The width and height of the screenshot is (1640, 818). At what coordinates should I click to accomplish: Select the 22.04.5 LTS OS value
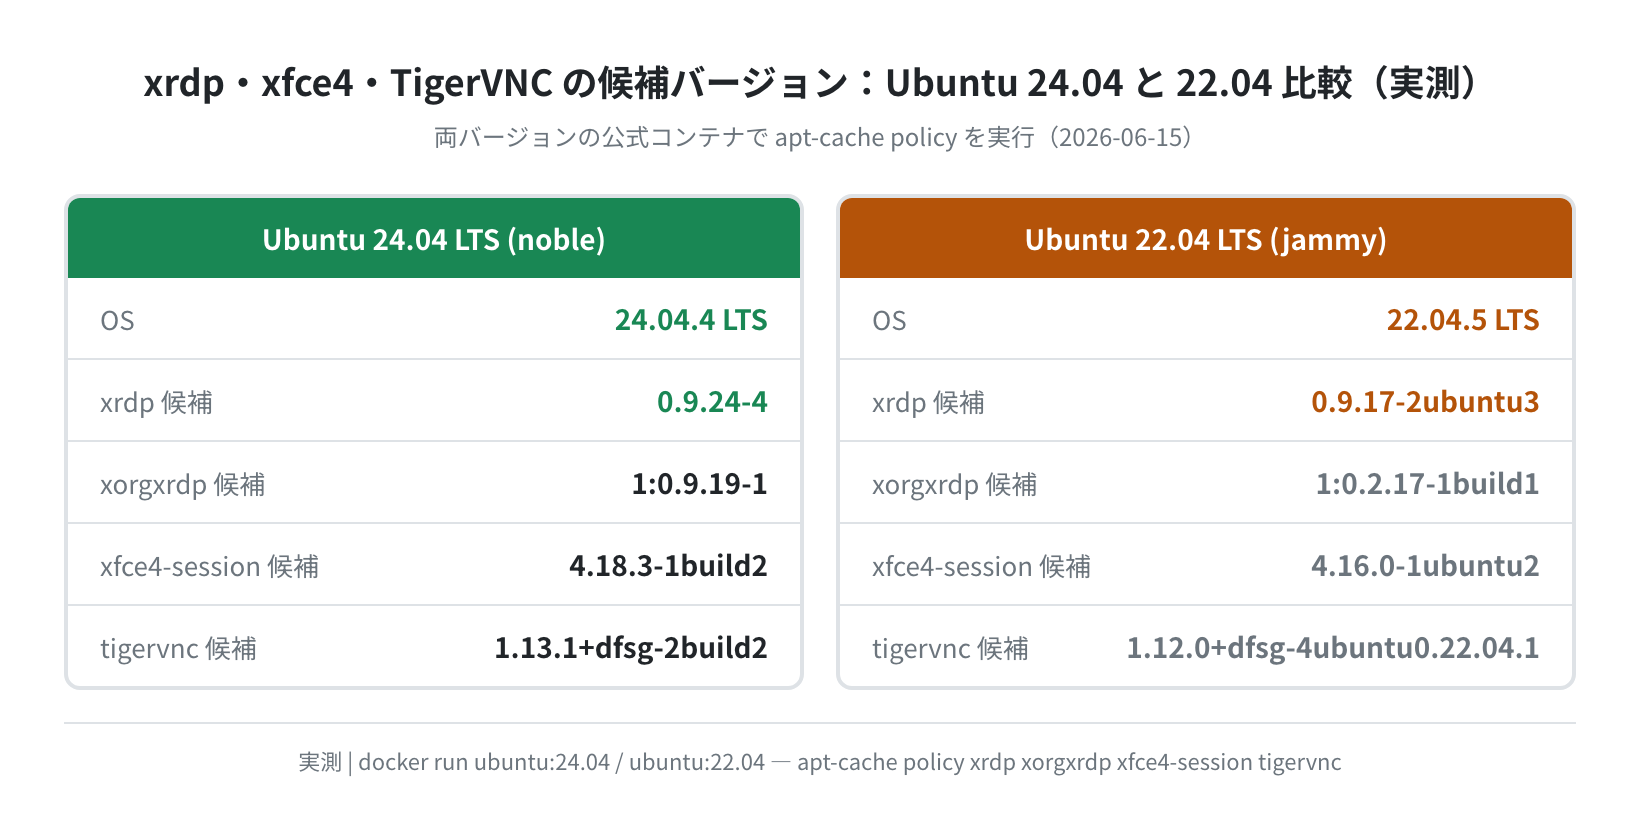(1463, 320)
